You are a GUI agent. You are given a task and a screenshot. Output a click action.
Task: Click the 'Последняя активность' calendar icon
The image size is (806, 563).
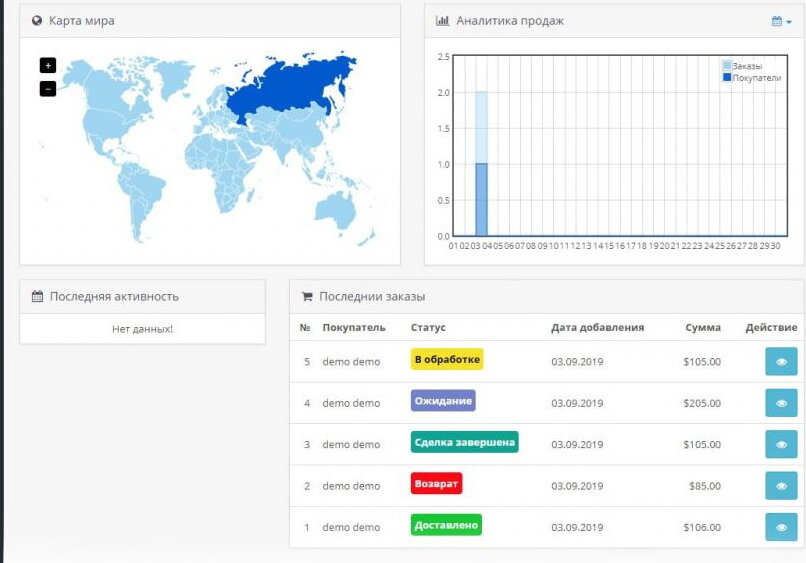[37, 297]
